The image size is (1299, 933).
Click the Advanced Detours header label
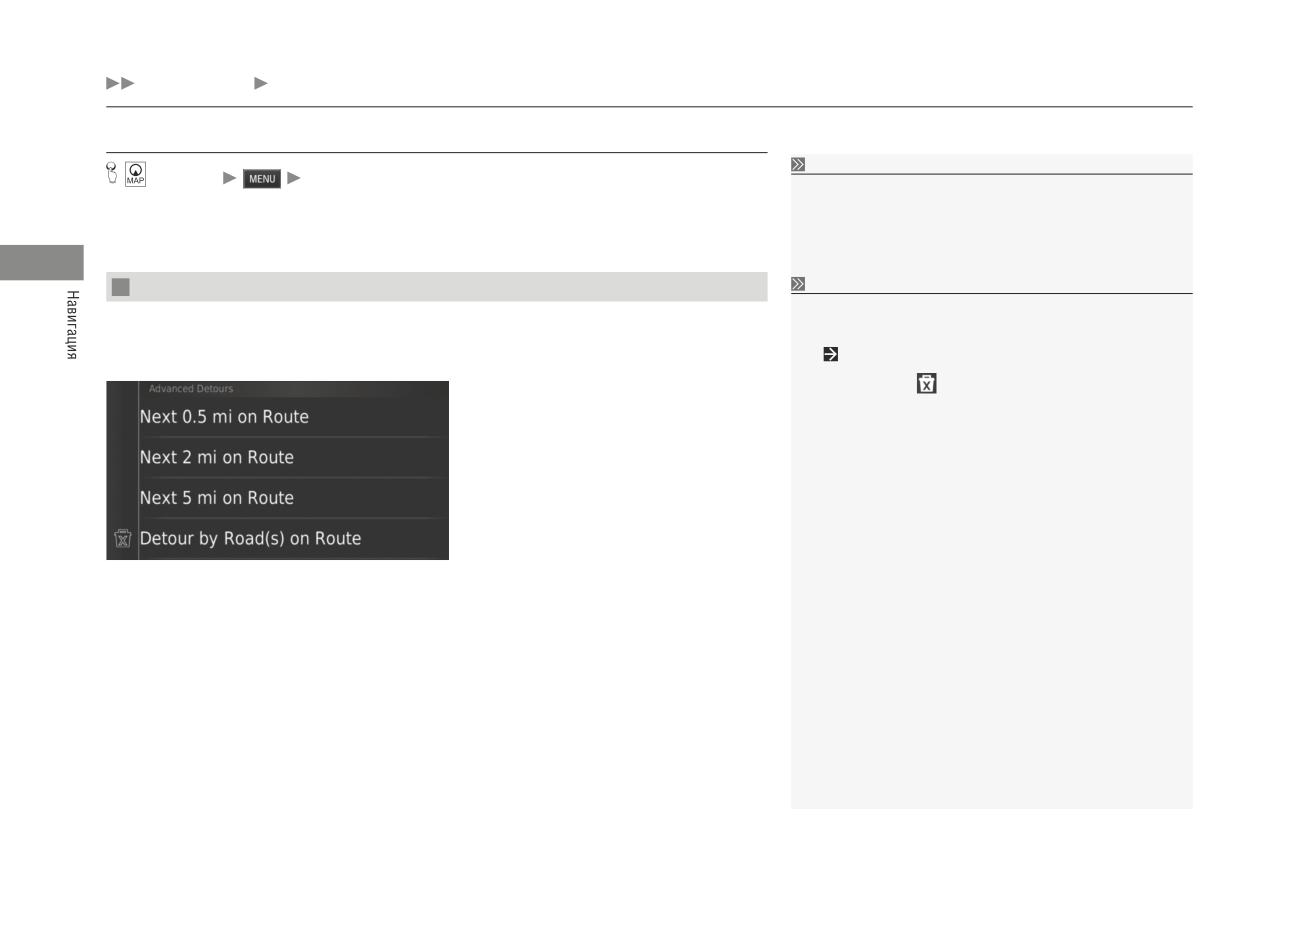[191, 389]
